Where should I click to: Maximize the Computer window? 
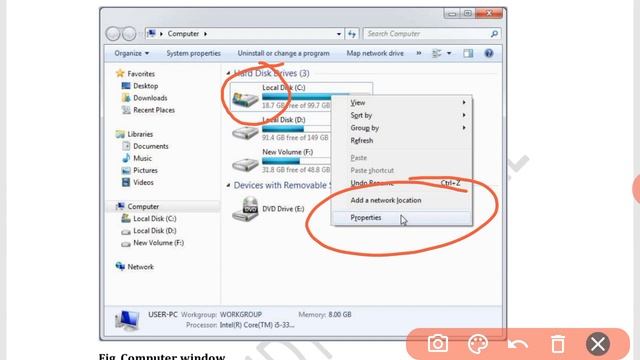click(467, 14)
